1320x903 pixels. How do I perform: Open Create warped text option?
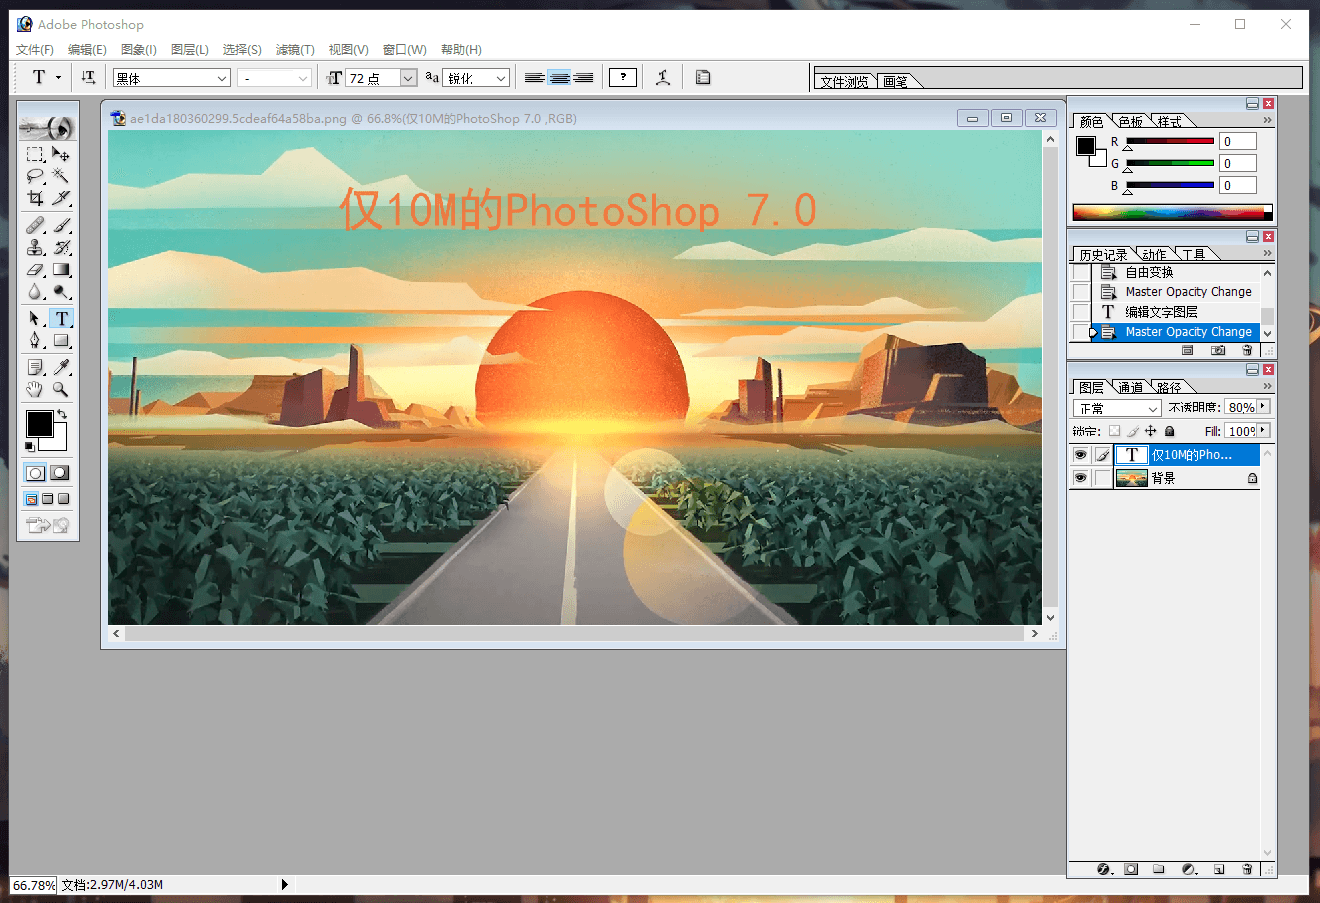tap(662, 77)
